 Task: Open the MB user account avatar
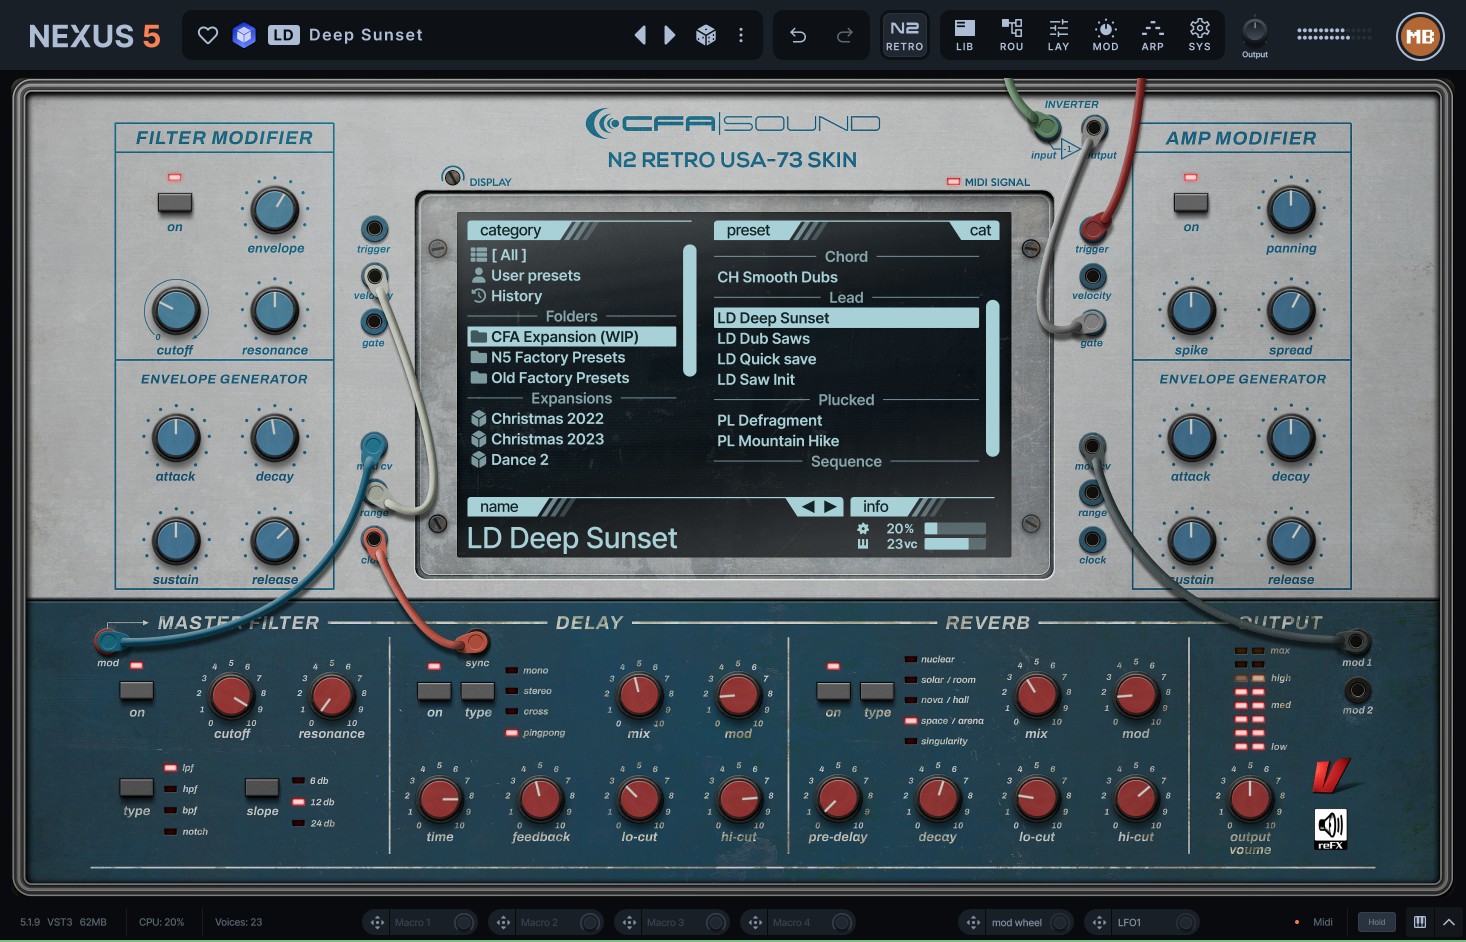coord(1420,37)
